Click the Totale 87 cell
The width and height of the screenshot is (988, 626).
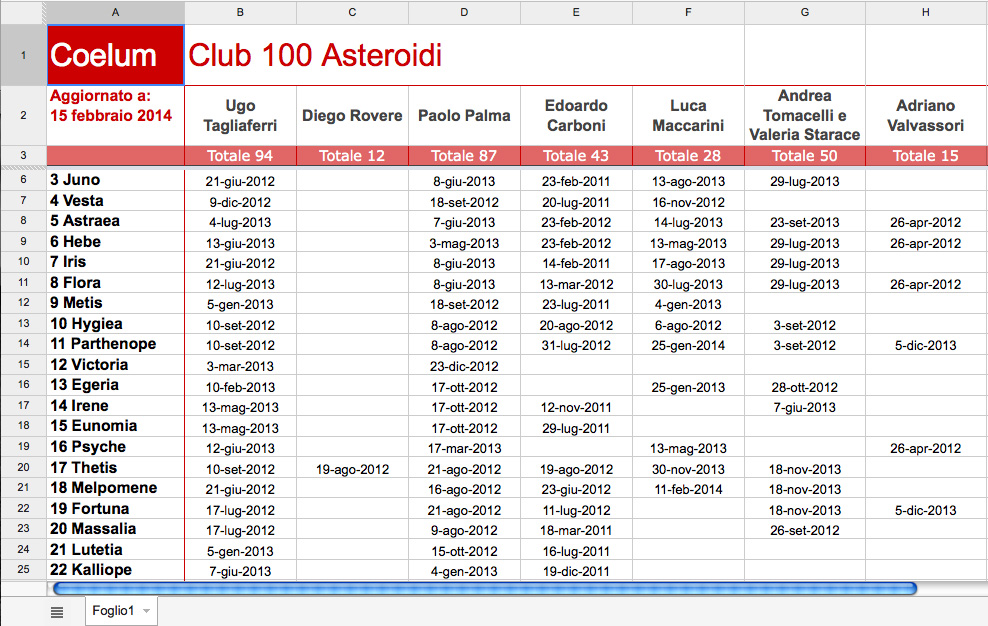point(464,156)
